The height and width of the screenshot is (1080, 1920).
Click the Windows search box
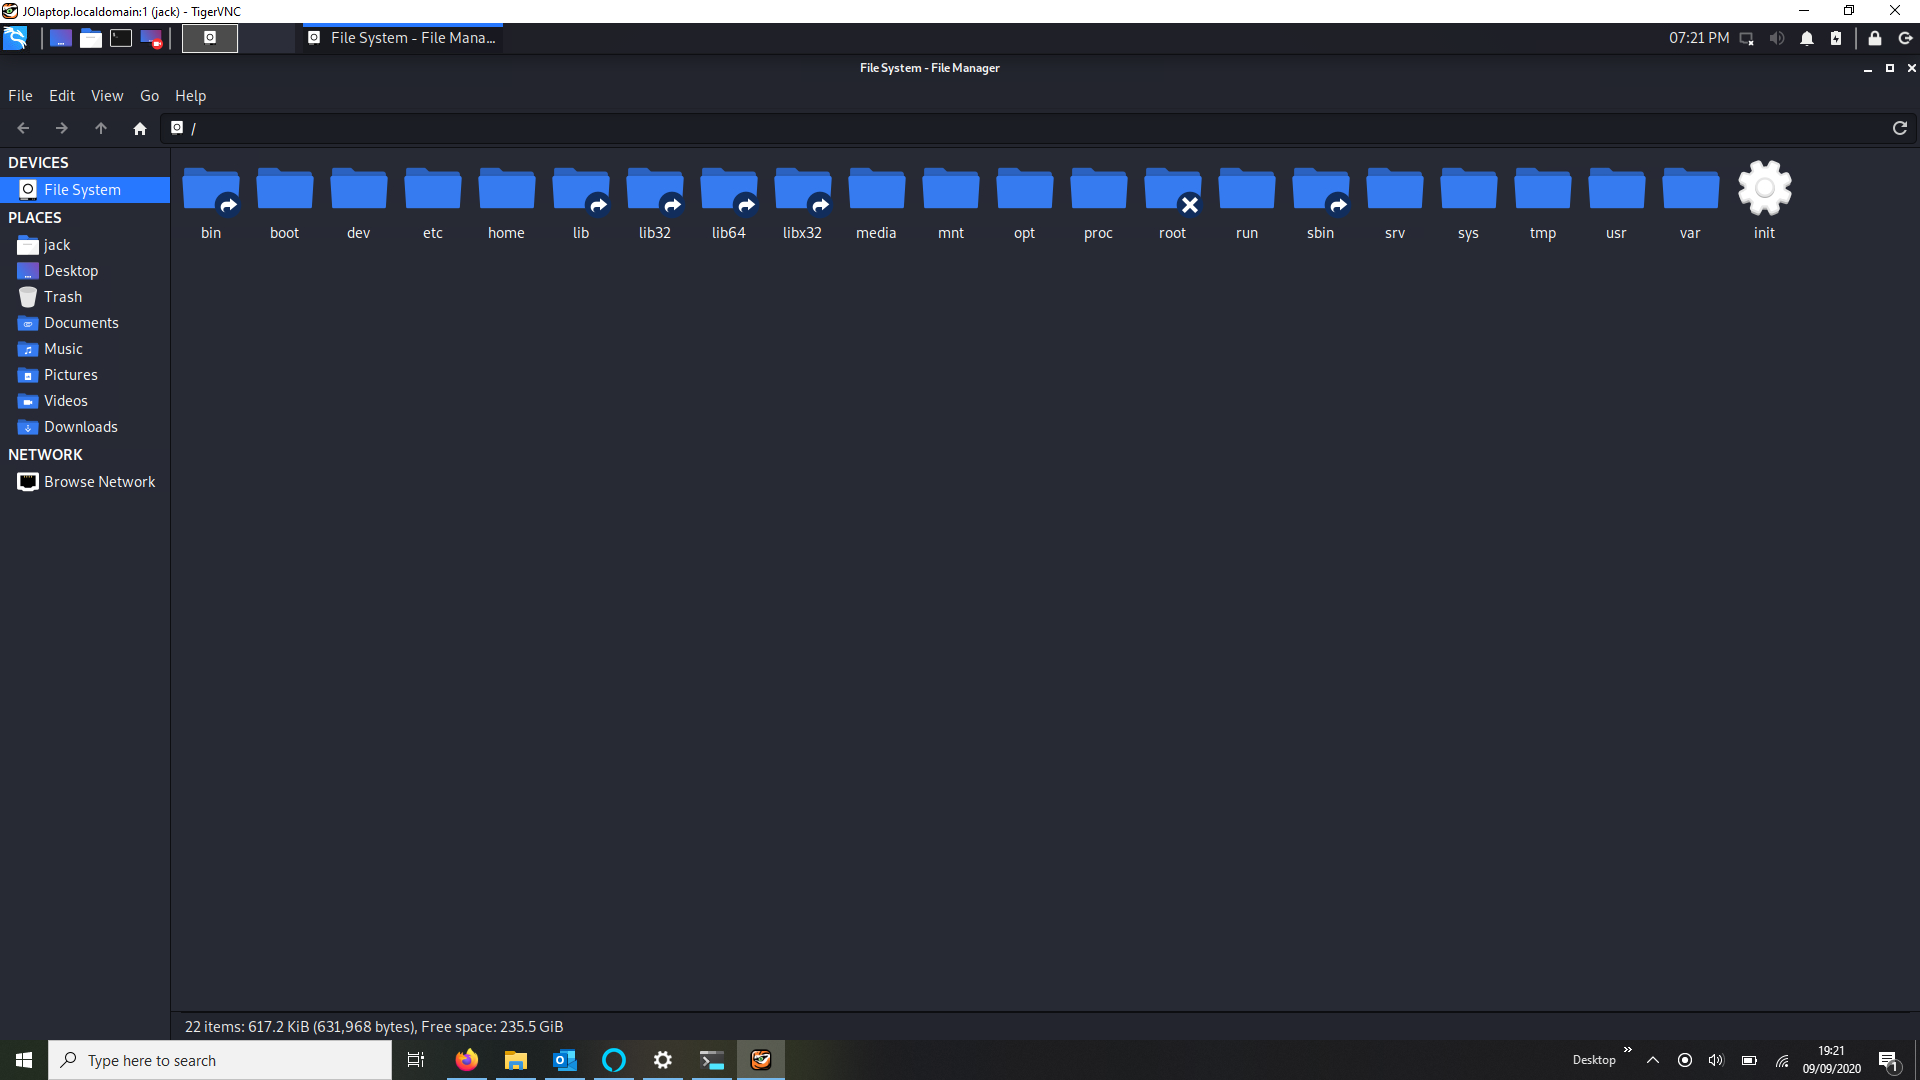[x=220, y=1060]
